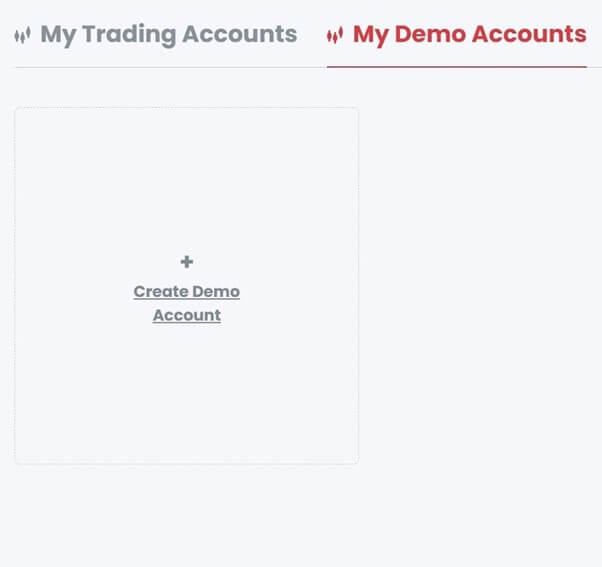602x567 pixels.
Task: Click the word "Account" in the underlined link
Action: pyautogui.click(x=187, y=315)
